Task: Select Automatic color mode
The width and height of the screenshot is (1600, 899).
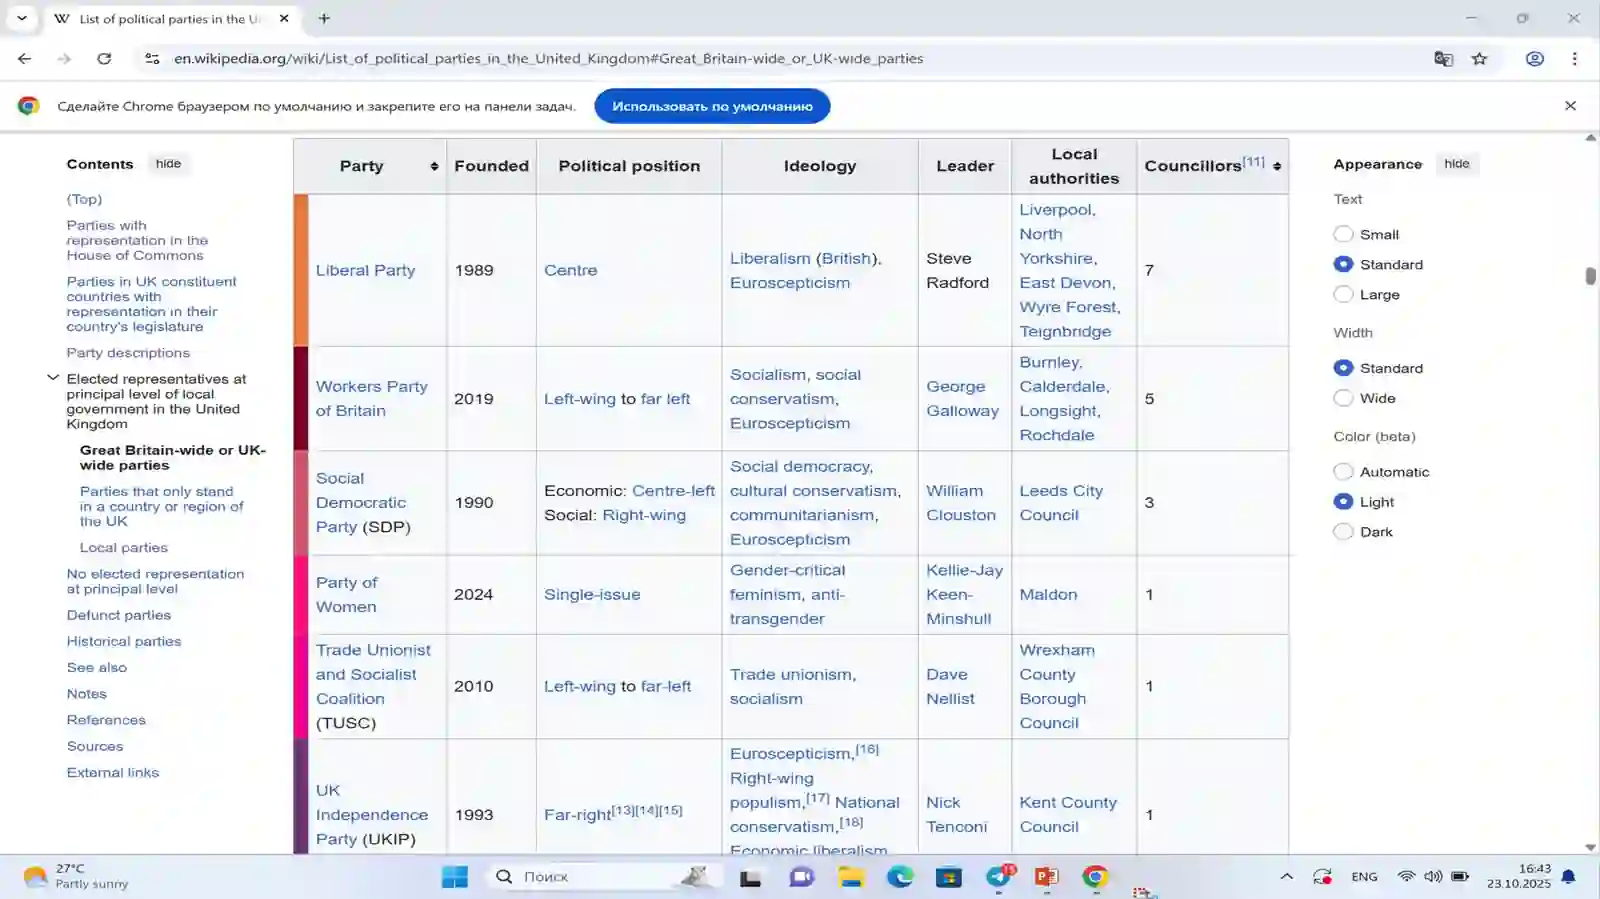Action: tap(1343, 472)
